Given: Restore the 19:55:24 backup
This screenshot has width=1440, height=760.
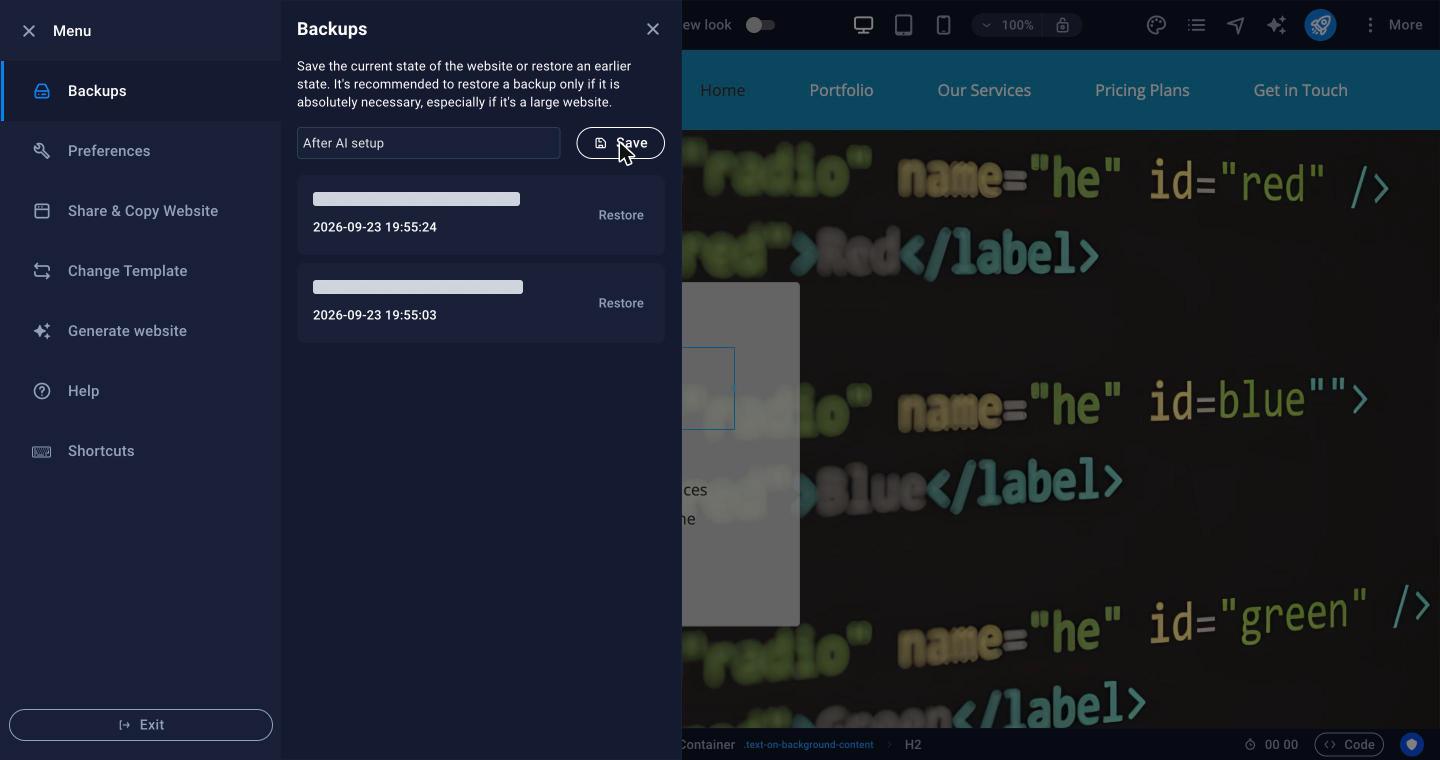Looking at the screenshot, I should coord(621,215).
